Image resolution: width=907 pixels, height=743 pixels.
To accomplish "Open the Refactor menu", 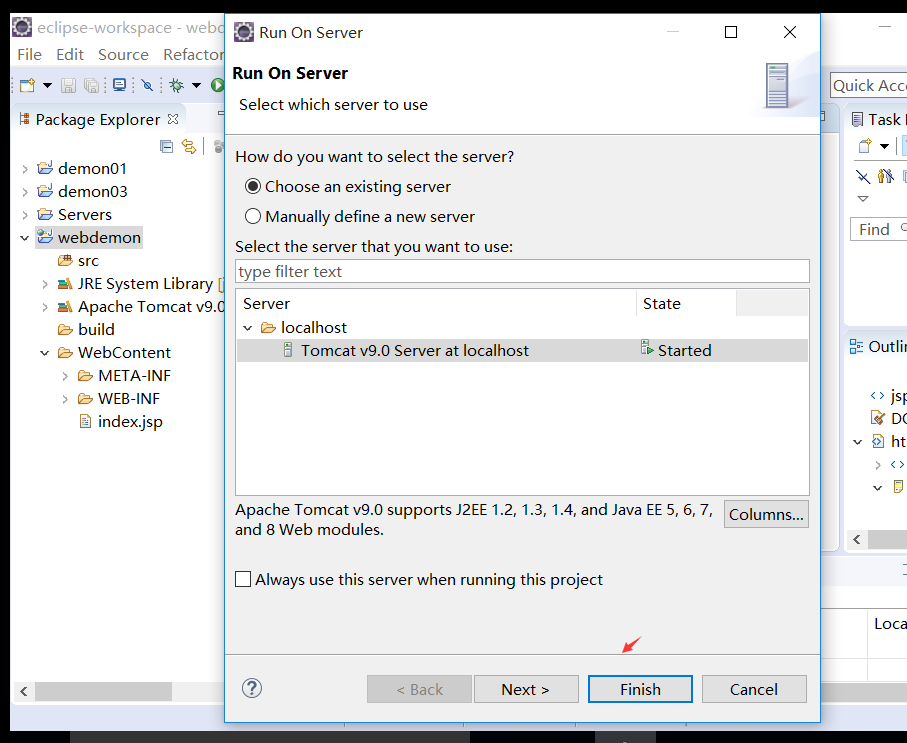I will tap(193, 54).
